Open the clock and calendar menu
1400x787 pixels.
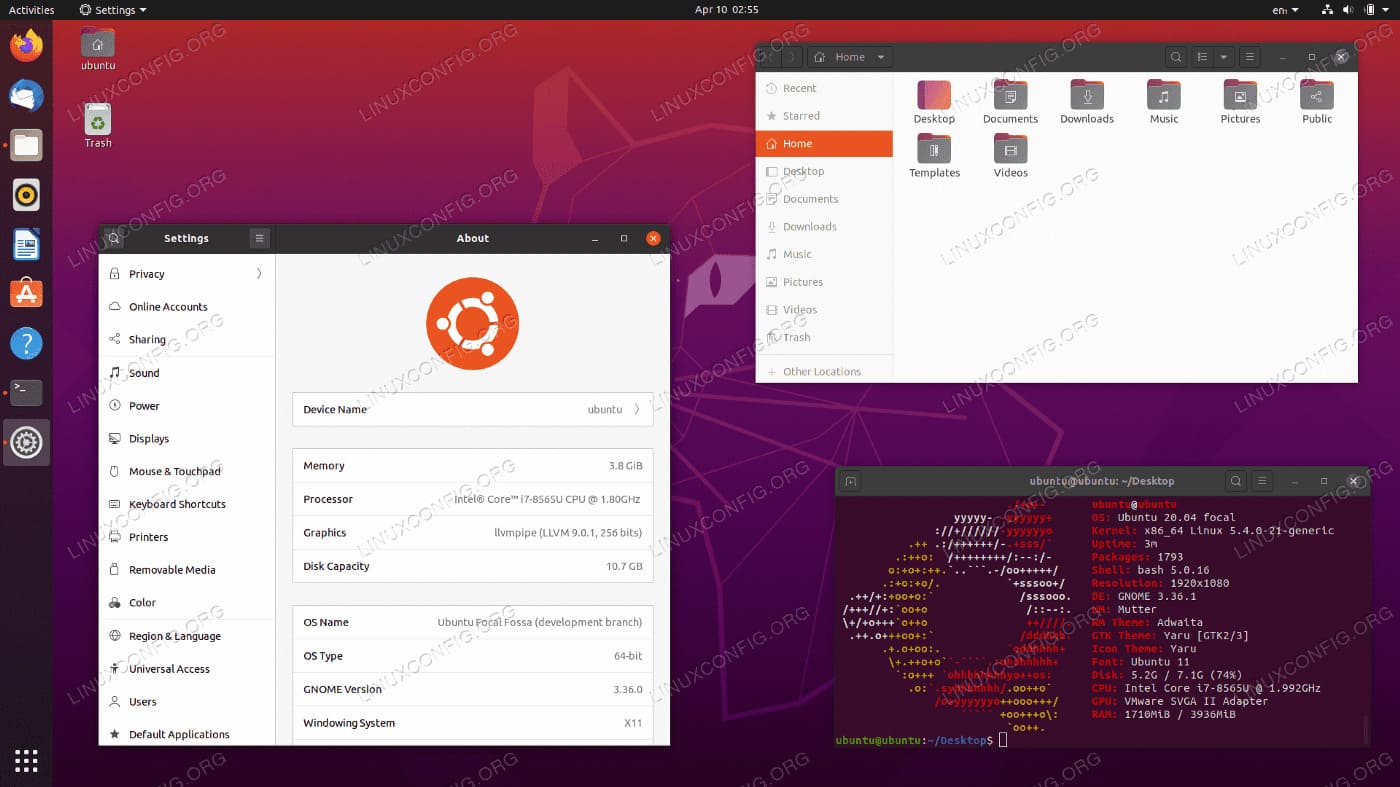(728, 9)
